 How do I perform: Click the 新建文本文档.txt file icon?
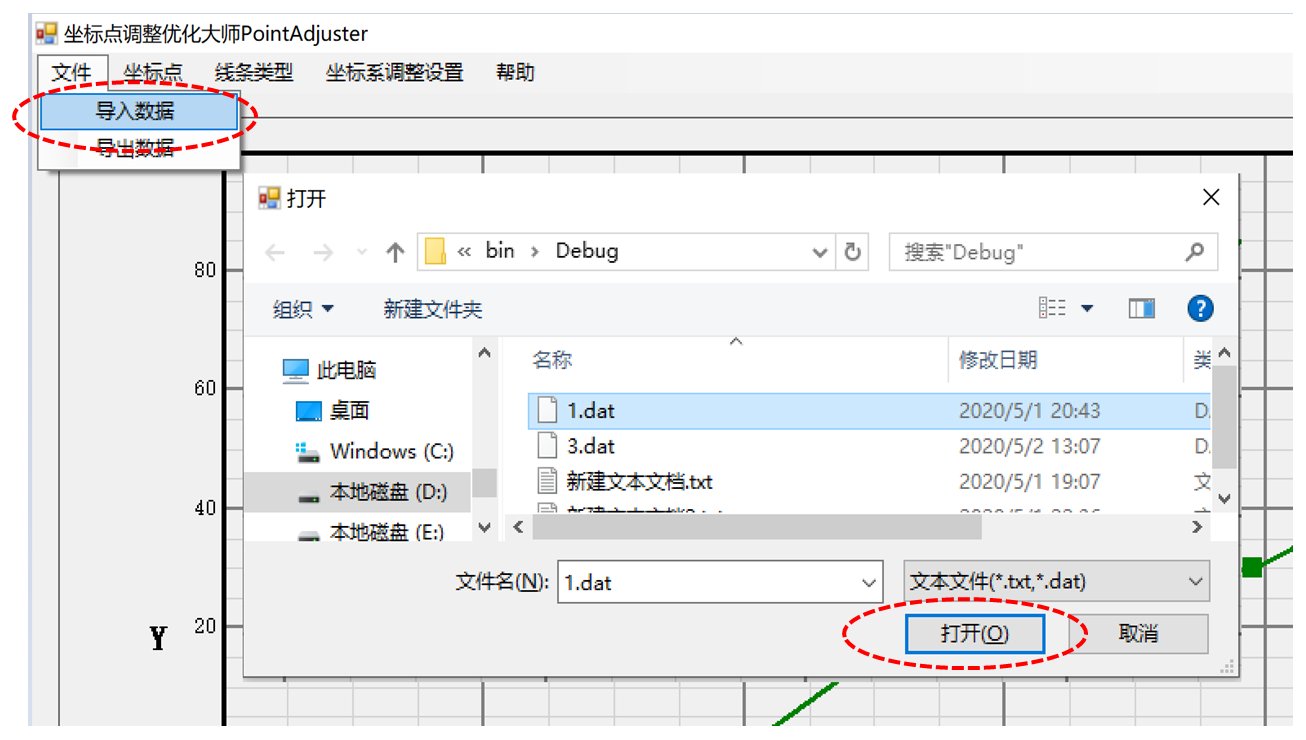coord(547,481)
